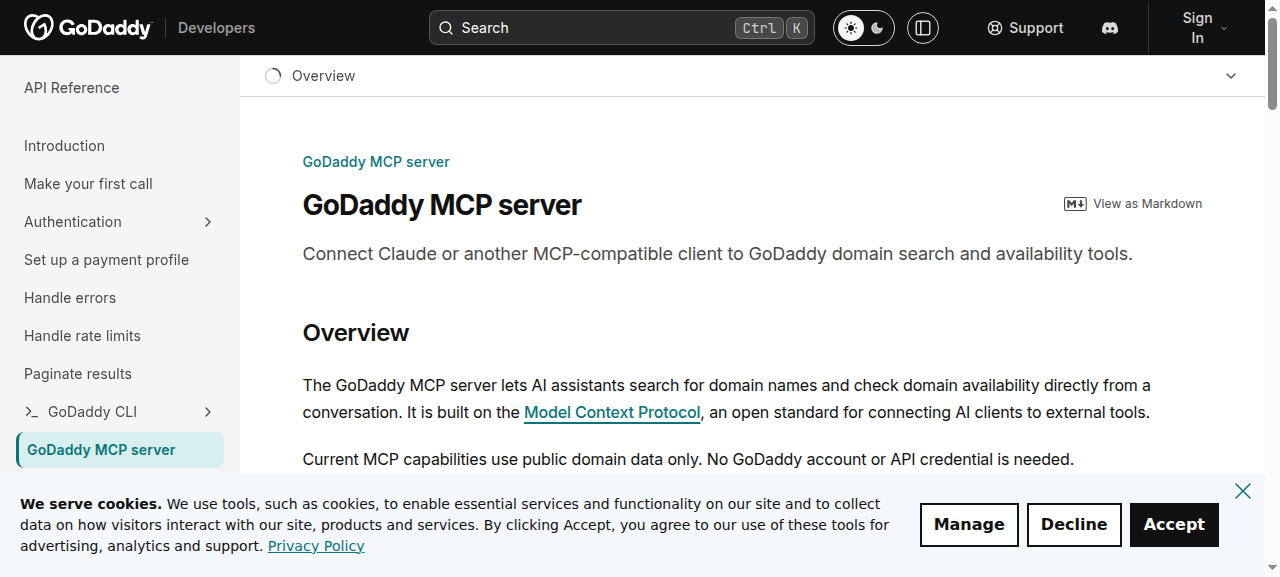Select GoDaddy MCP server sidebar item
The height and width of the screenshot is (577, 1280).
coord(120,450)
